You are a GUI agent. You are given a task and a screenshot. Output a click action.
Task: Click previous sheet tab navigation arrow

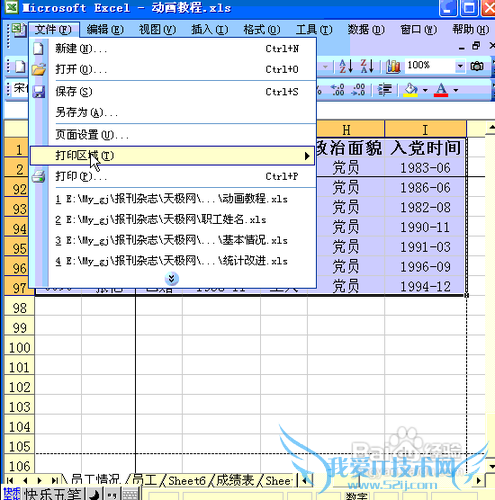[x=25, y=480]
